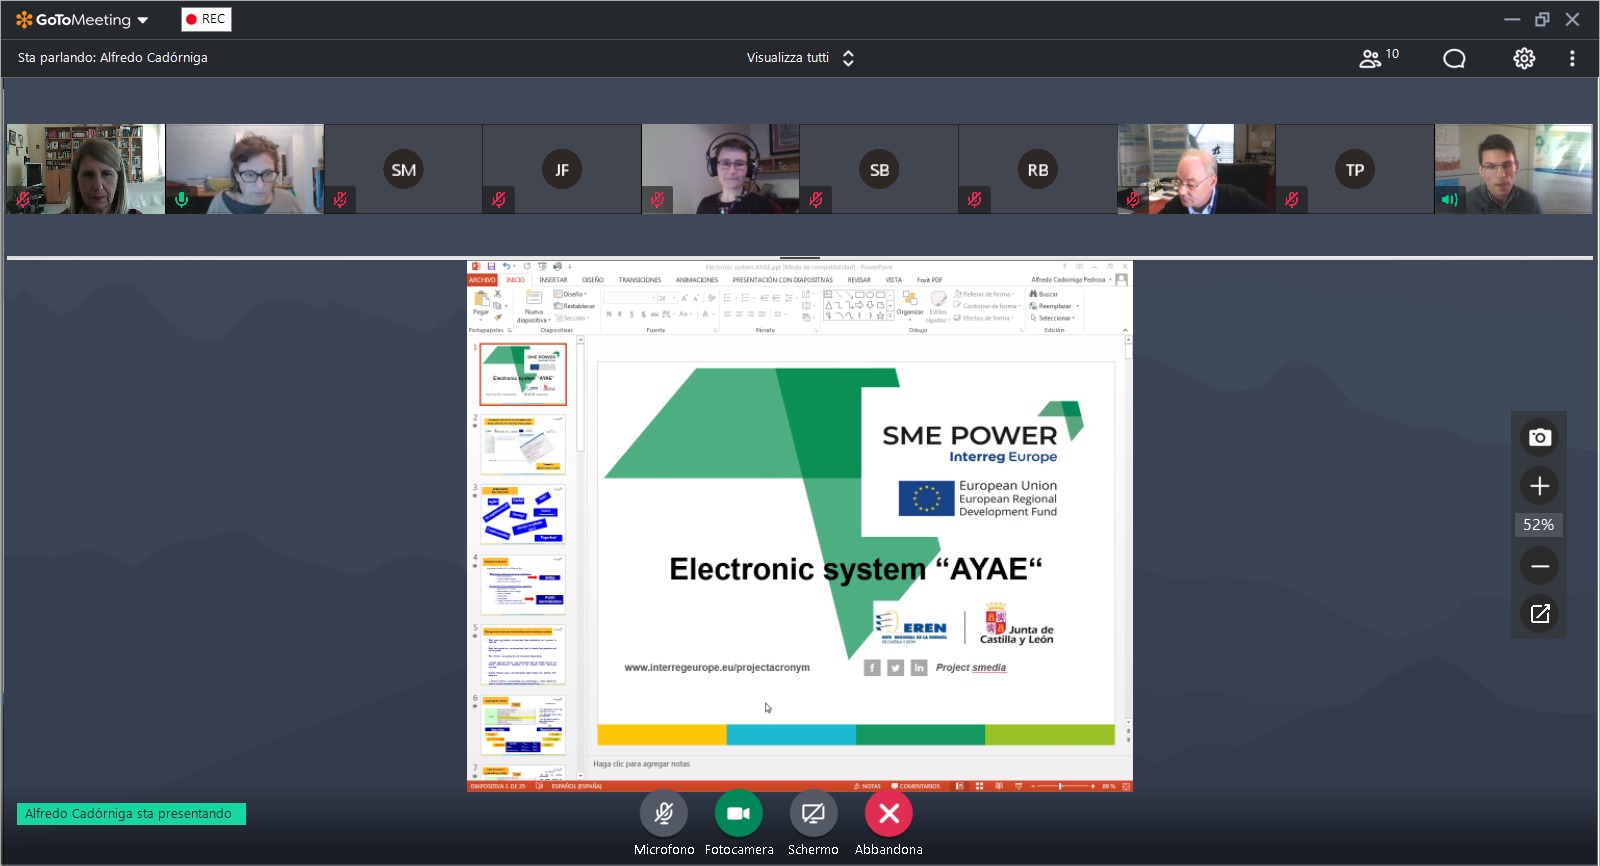Click the Twitter icon on the slide

(x=895, y=668)
